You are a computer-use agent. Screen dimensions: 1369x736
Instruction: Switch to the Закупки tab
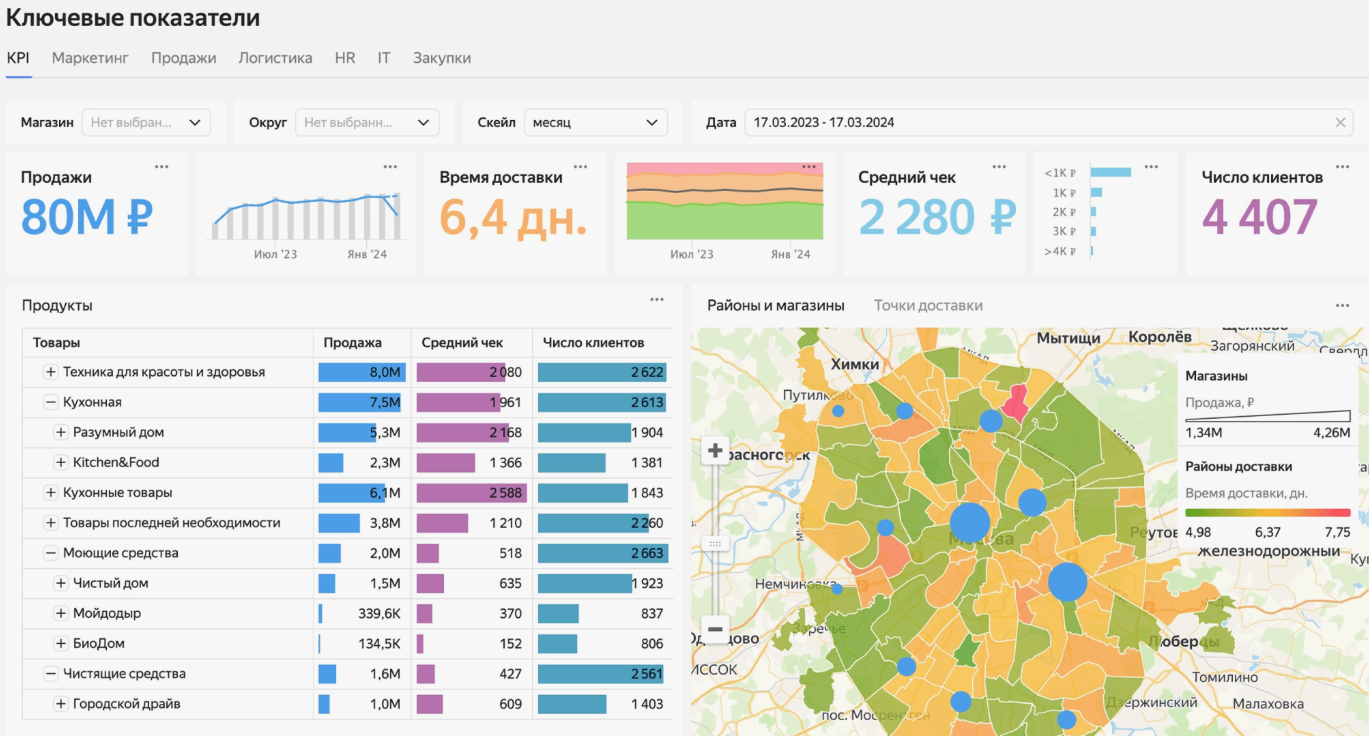(442, 58)
